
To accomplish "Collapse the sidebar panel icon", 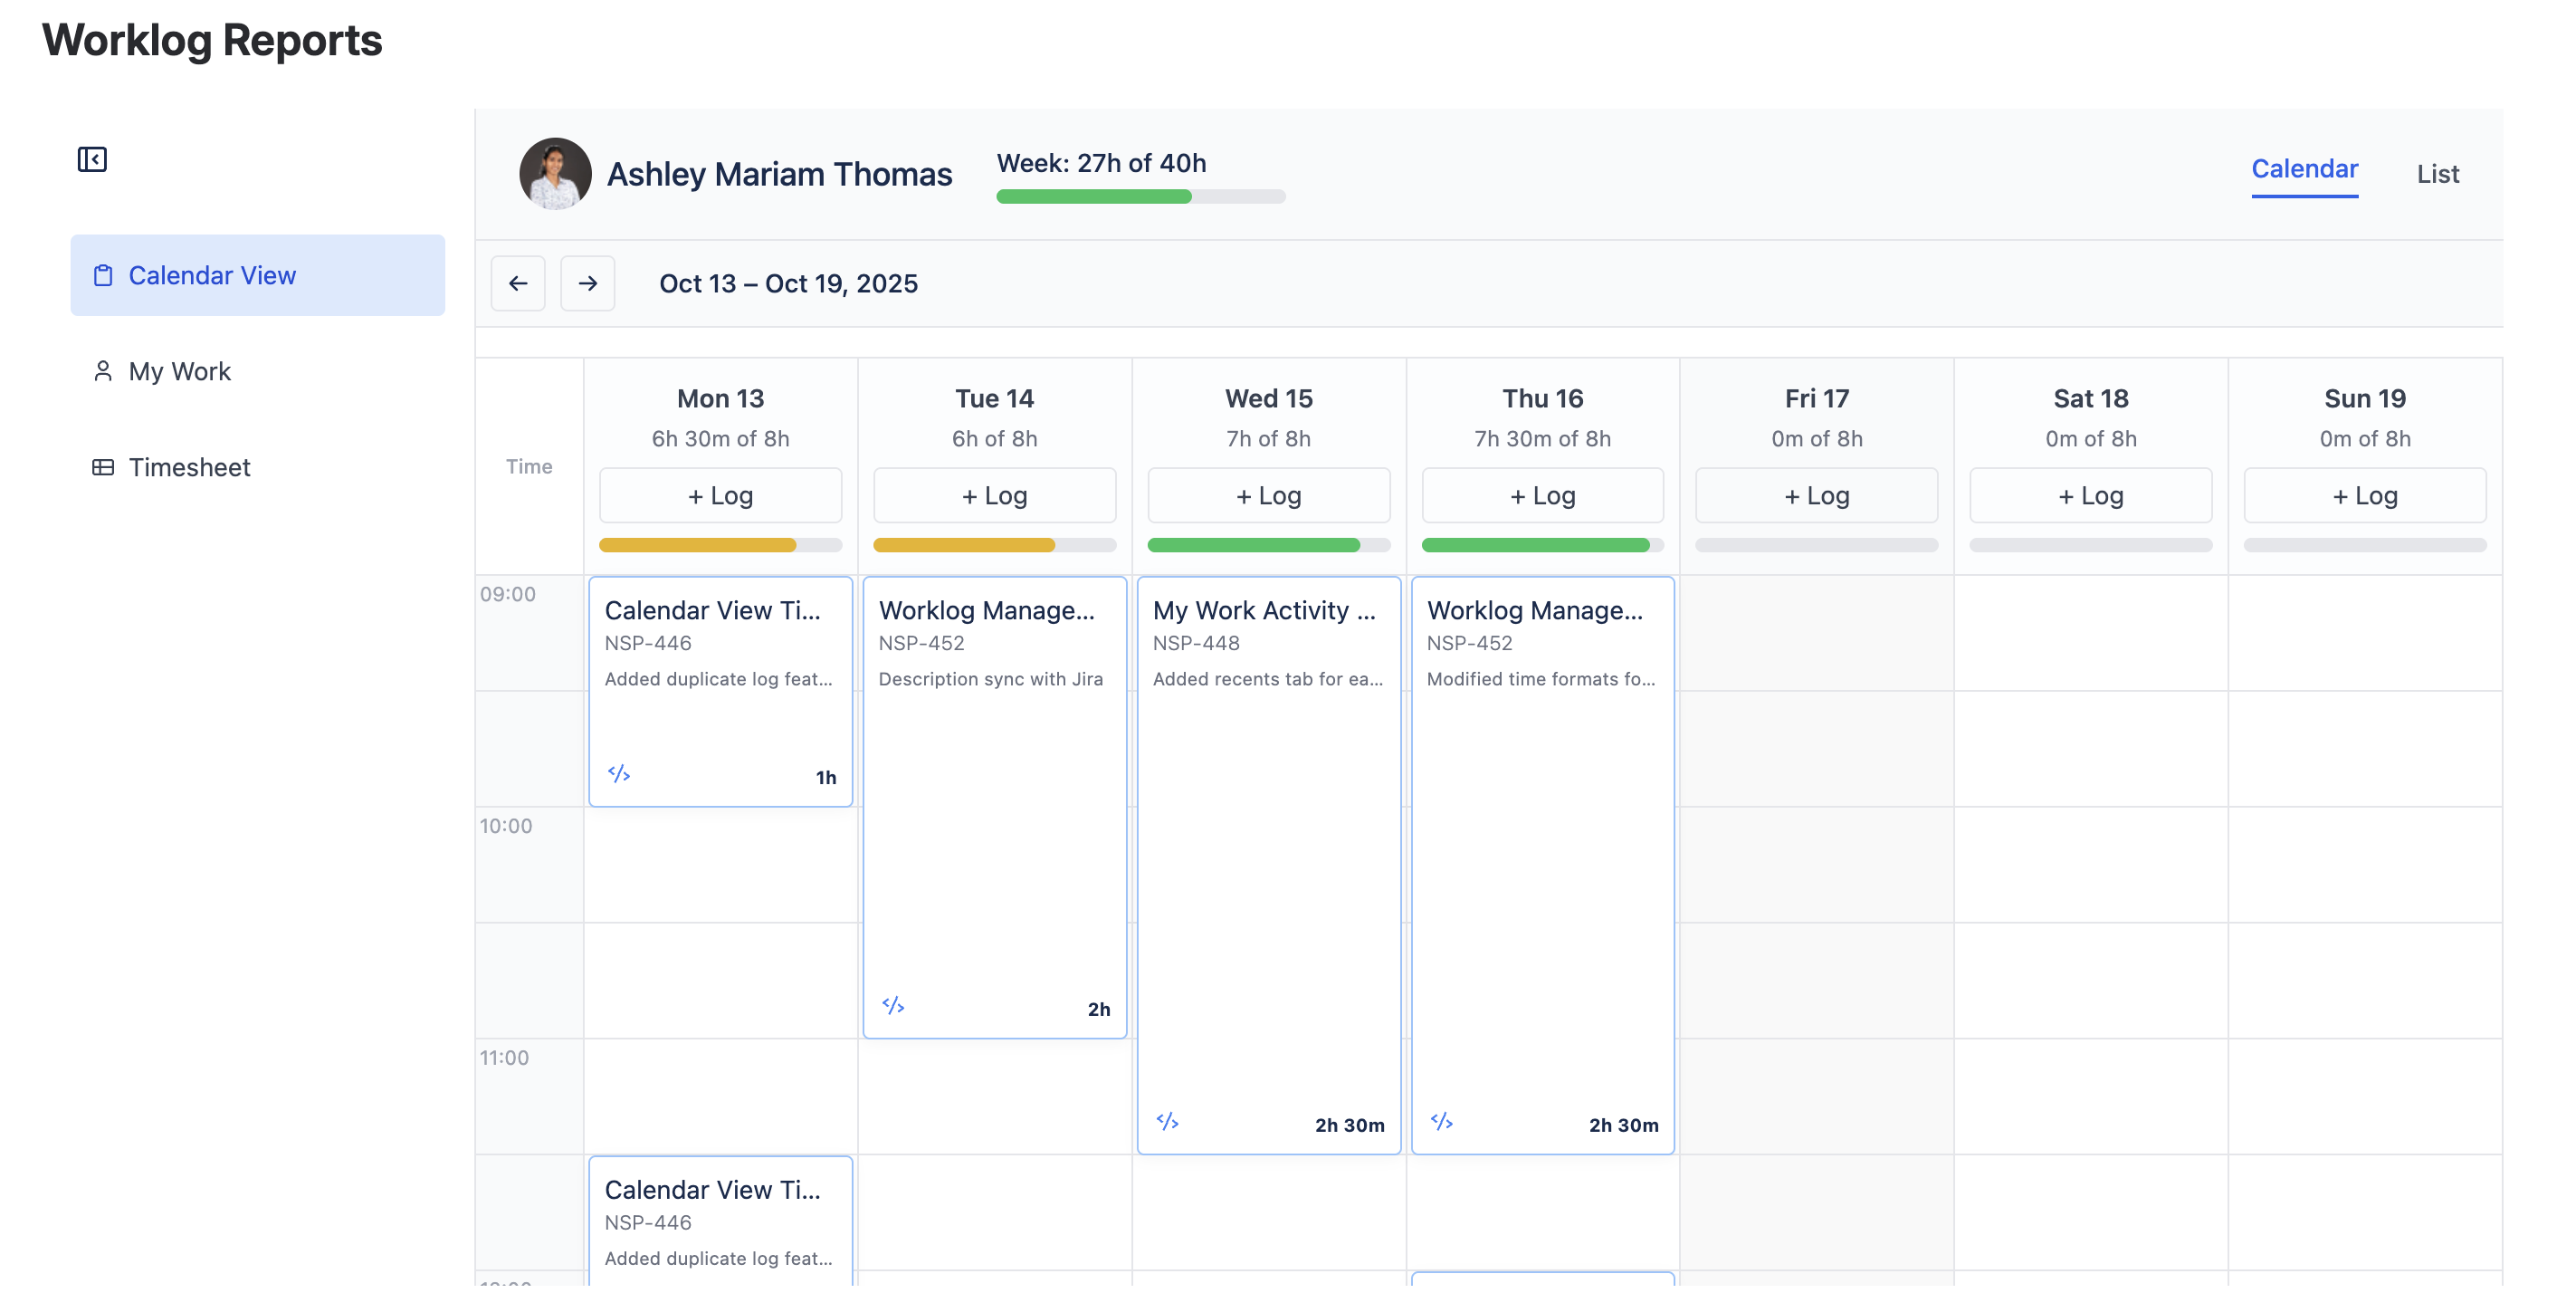I will (92, 159).
